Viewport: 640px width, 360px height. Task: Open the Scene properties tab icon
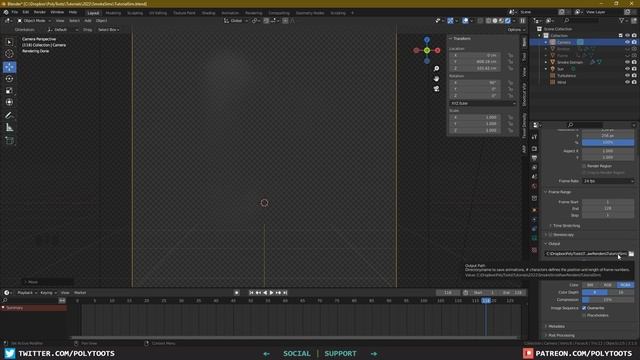pyautogui.click(x=534, y=177)
